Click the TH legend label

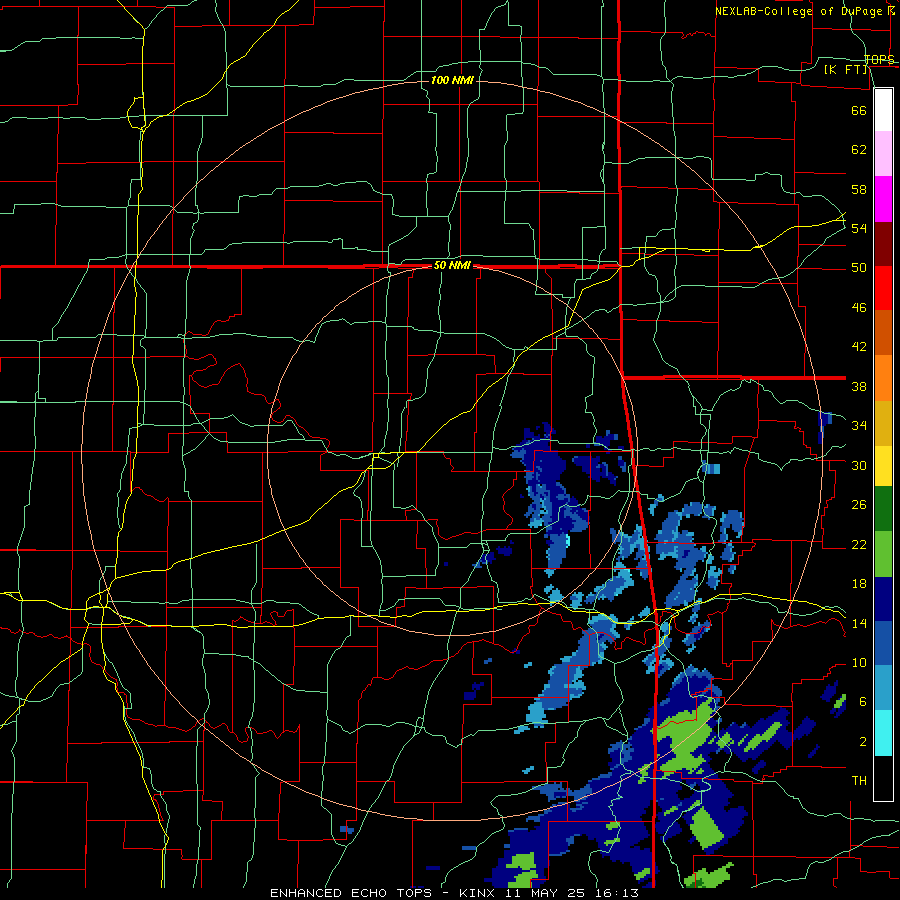859,781
